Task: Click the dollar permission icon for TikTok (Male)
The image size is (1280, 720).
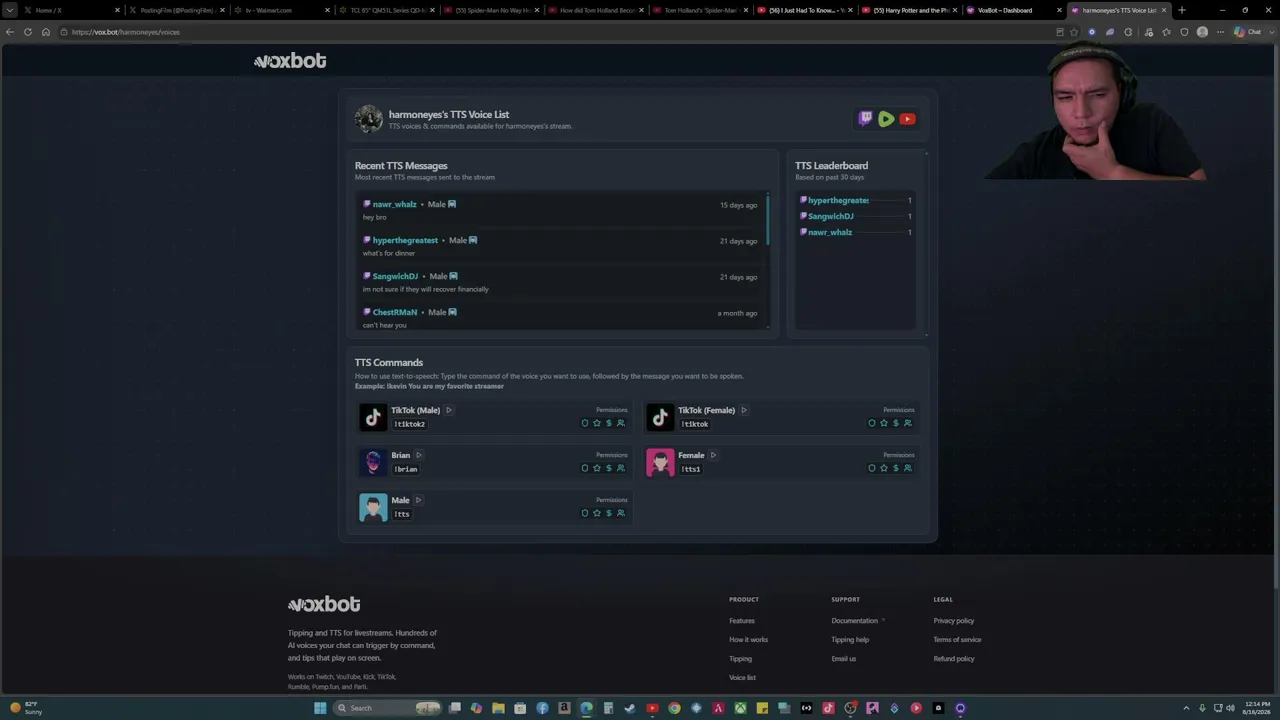Action: point(609,423)
